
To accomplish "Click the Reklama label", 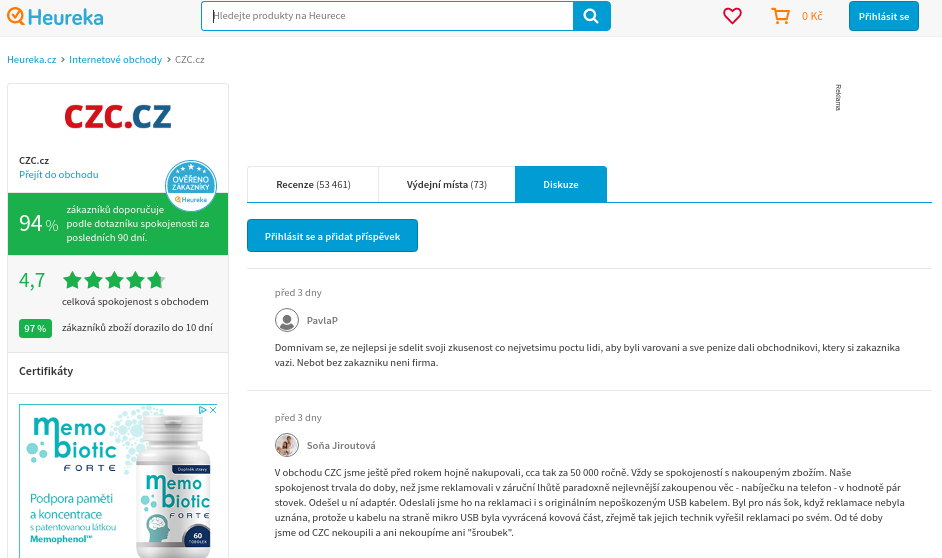I will tap(838, 97).
